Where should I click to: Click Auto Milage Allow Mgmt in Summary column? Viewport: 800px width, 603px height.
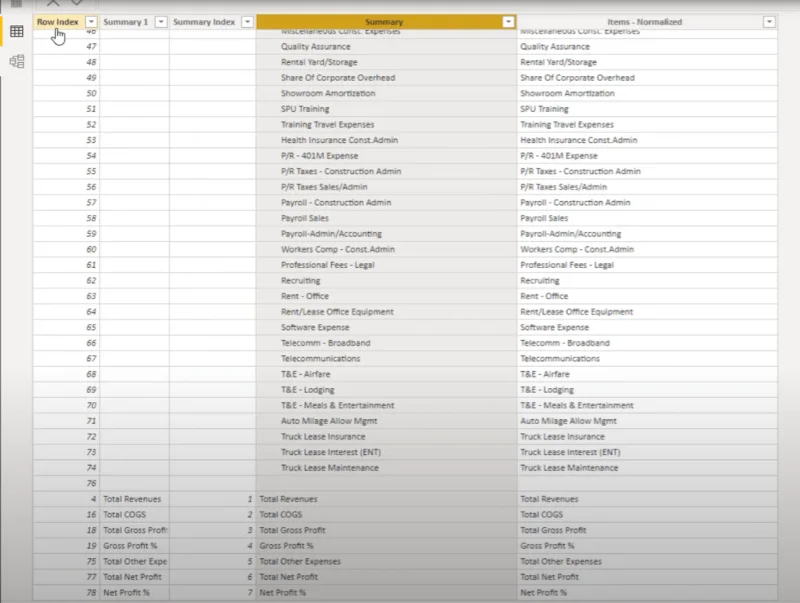point(329,421)
